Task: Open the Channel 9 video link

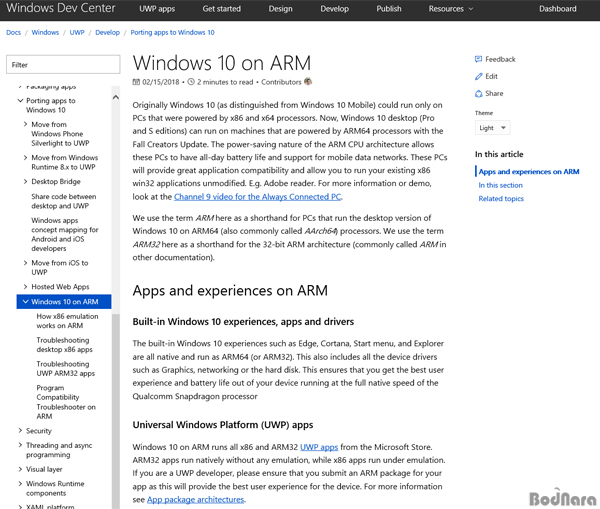Action: click(x=258, y=197)
